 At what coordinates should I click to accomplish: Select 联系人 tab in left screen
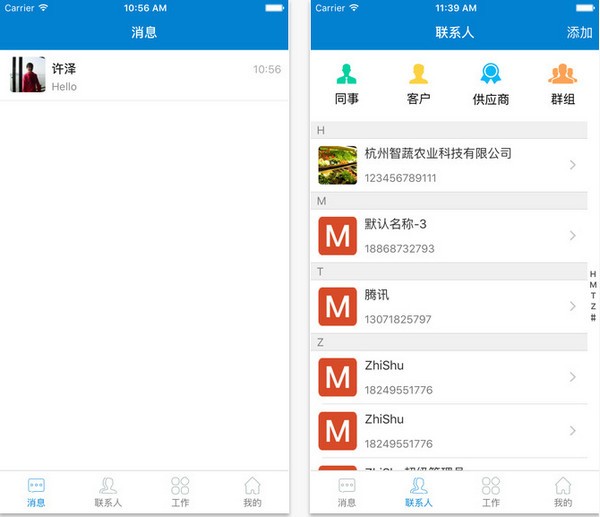pyautogui.click(x=108, y=493)
